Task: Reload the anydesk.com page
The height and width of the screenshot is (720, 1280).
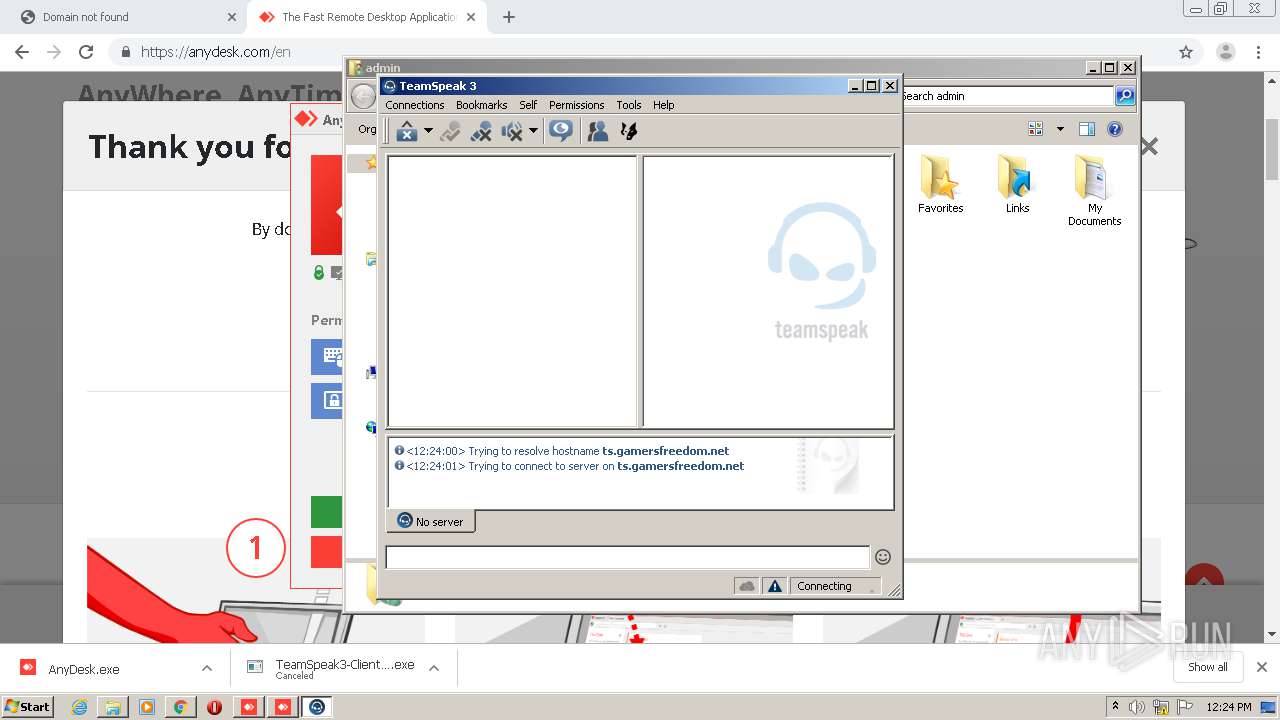Action: click(86, 52)
